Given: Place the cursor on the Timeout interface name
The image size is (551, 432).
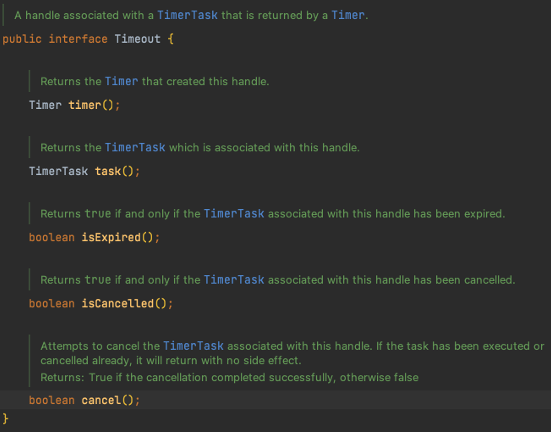Looking at the screenshot, I should pos(137,39).
